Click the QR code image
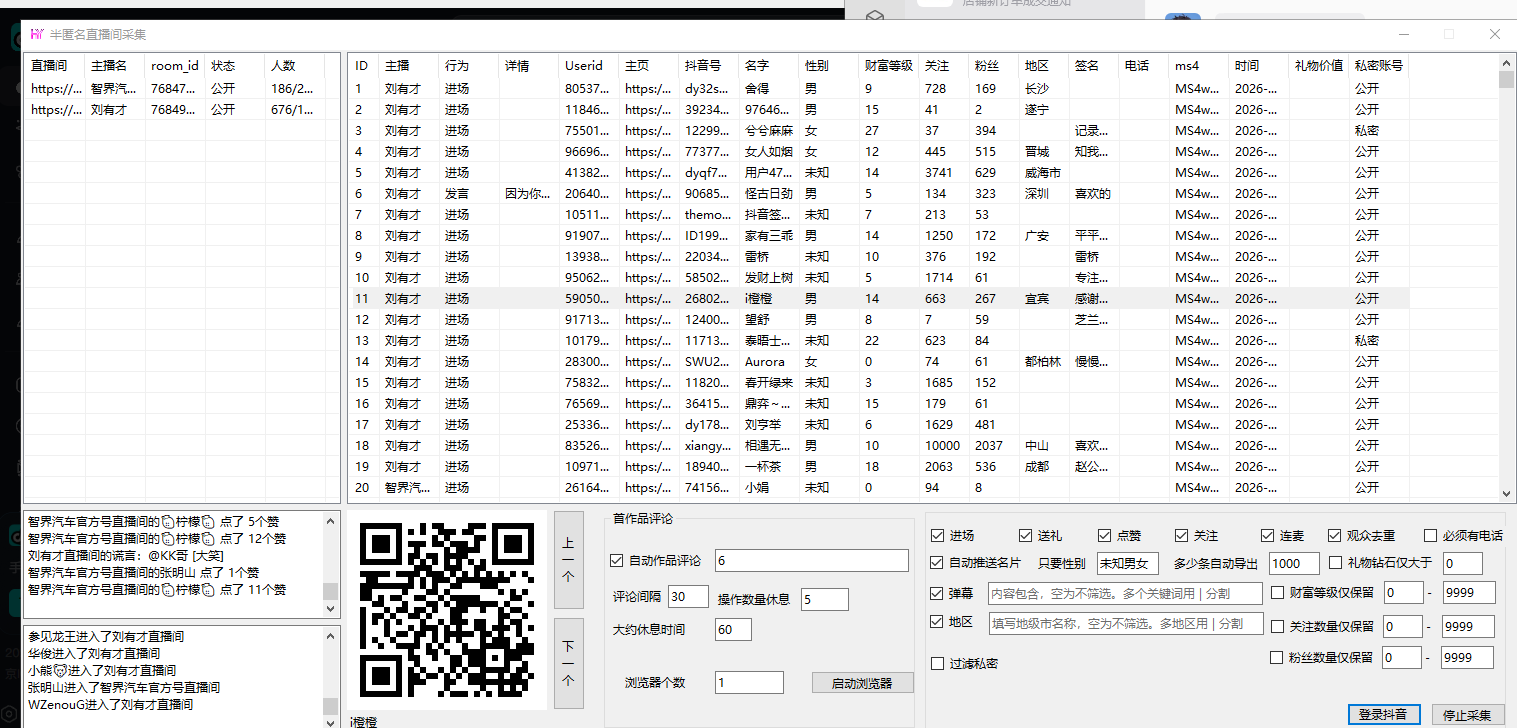The width and height of the screenshot is (1517, 728). (x=446, y=610)
